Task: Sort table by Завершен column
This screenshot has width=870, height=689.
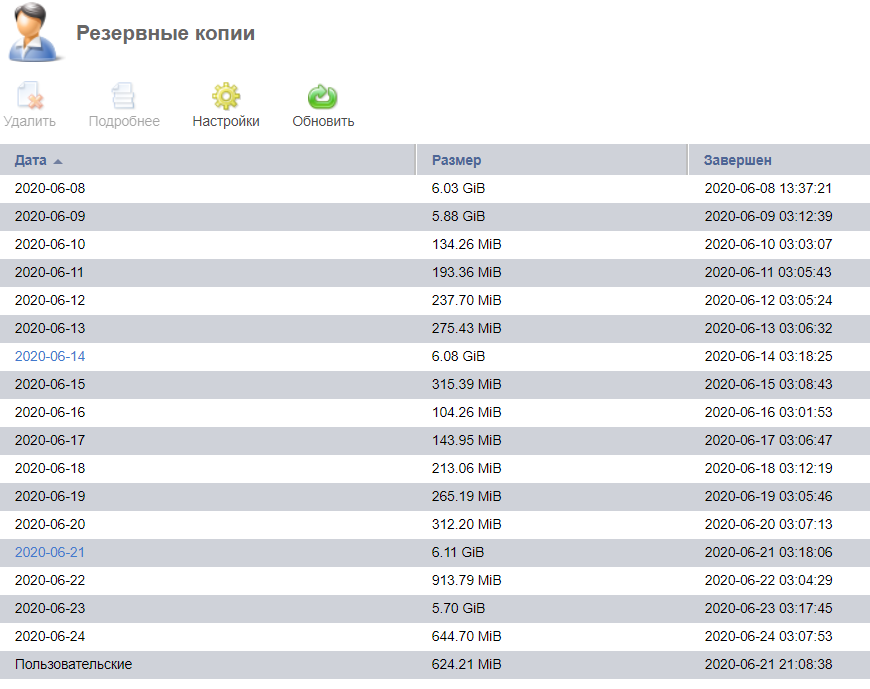Action: (737, 160)
